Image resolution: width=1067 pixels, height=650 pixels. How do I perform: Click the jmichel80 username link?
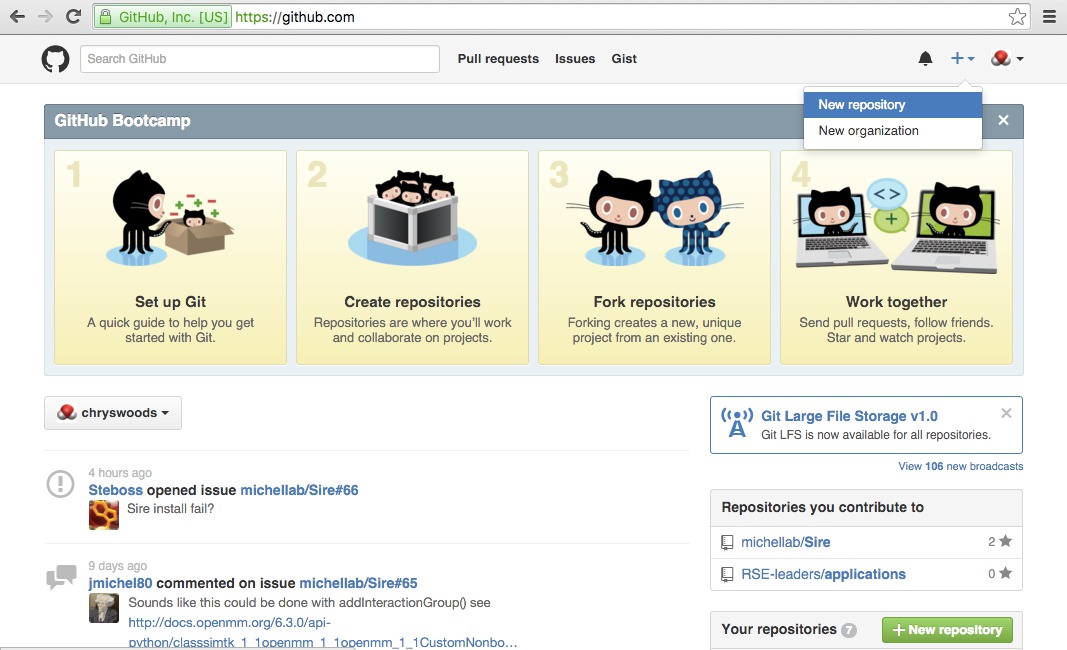click(120, 583)
